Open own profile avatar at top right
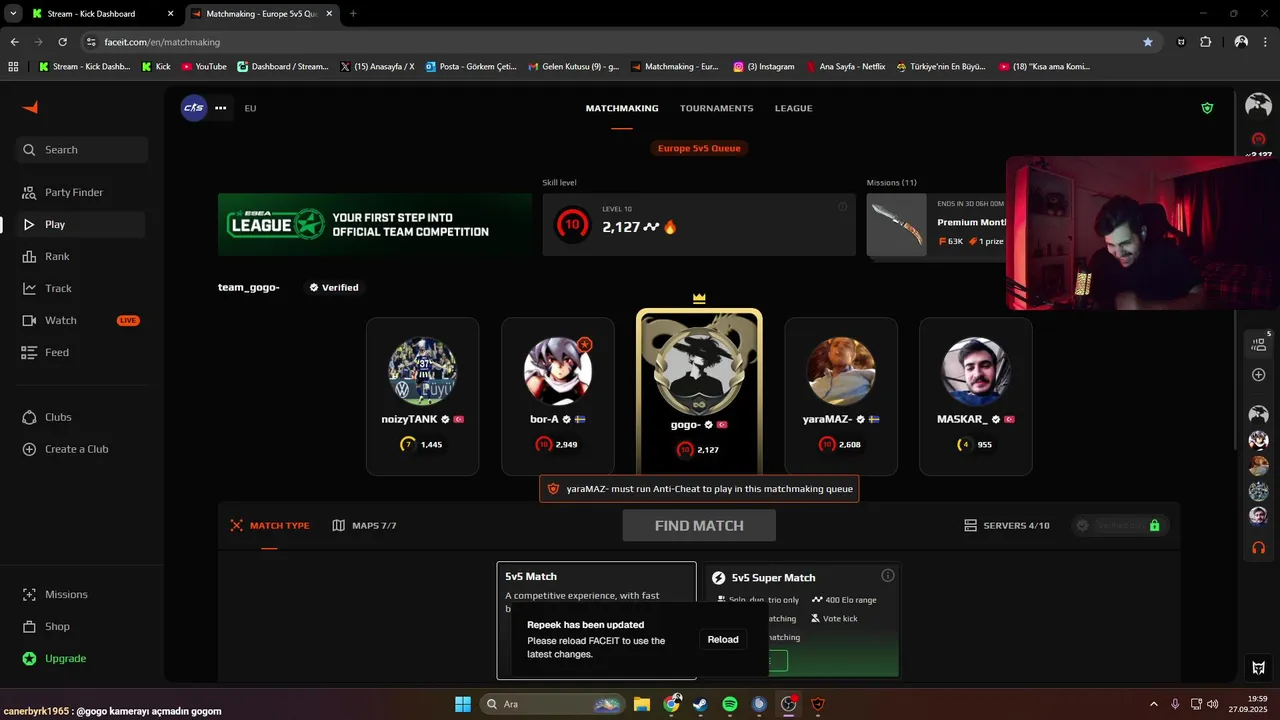 [x=1258, y=105]
